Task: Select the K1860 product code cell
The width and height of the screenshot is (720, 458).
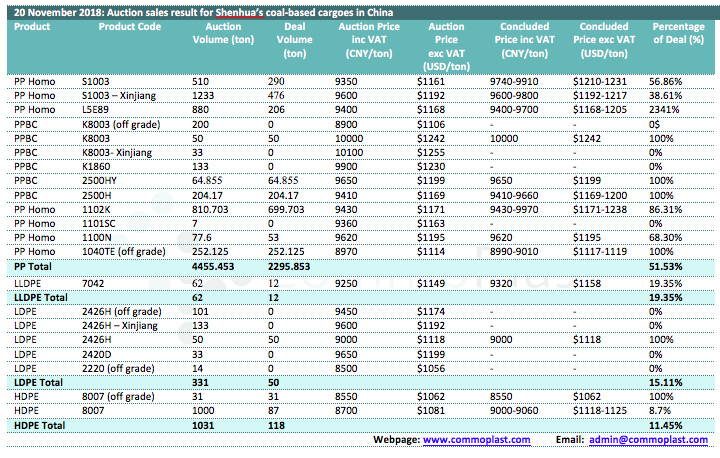Action: (x=96, y=164)
